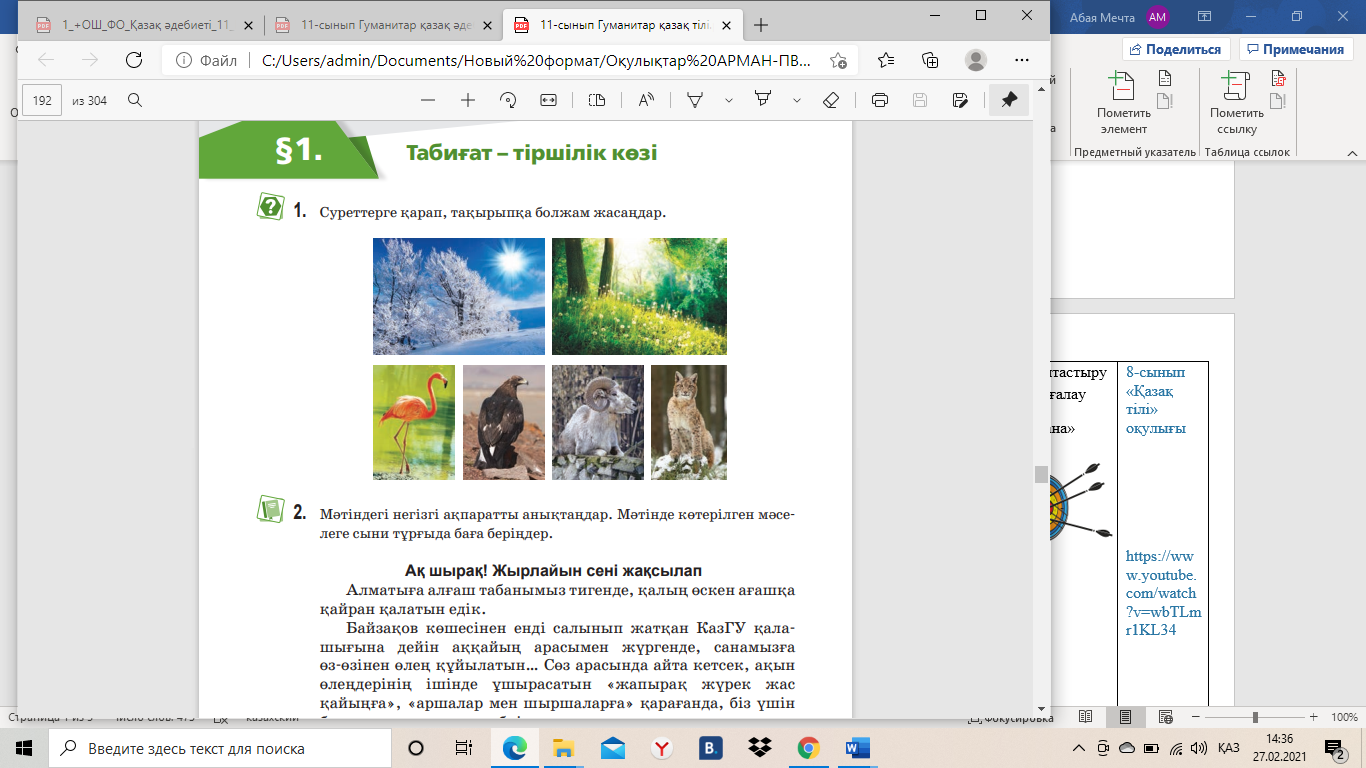Select the PDF Erase tool
This screenshot has width=1366, height=768.
[x=830, y=100]
